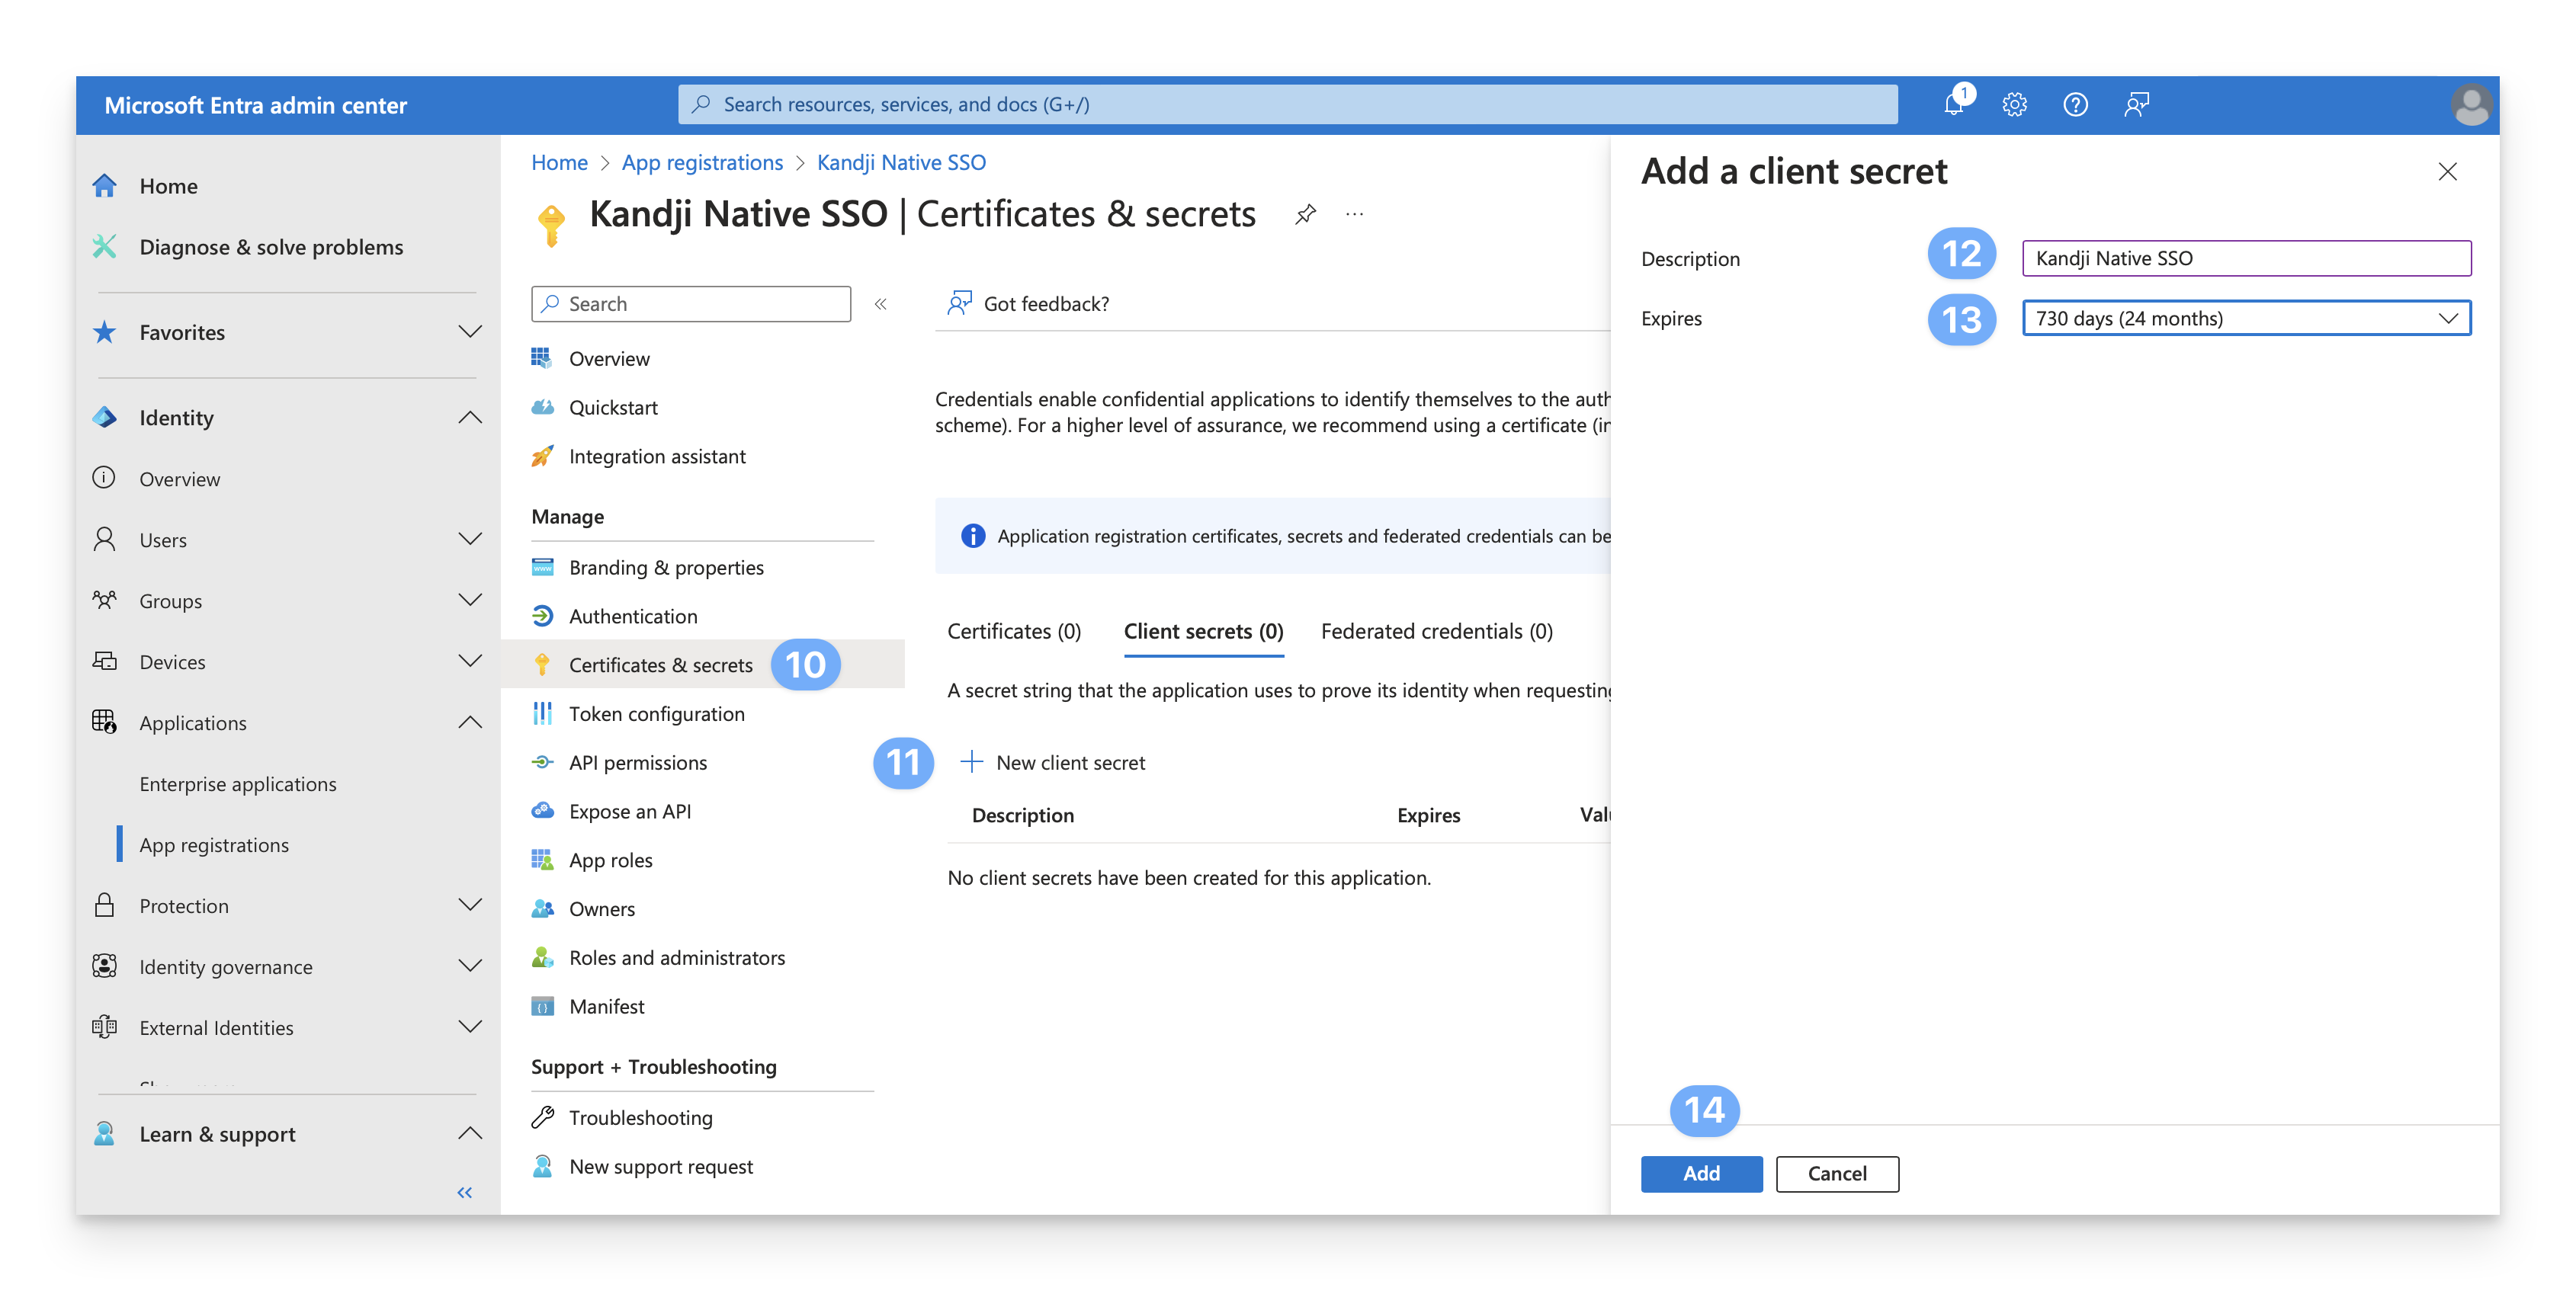Open the Expires dropdown
Image resolution: width=2576 pixels, height=1291 pixels.
click(2246, 318)
